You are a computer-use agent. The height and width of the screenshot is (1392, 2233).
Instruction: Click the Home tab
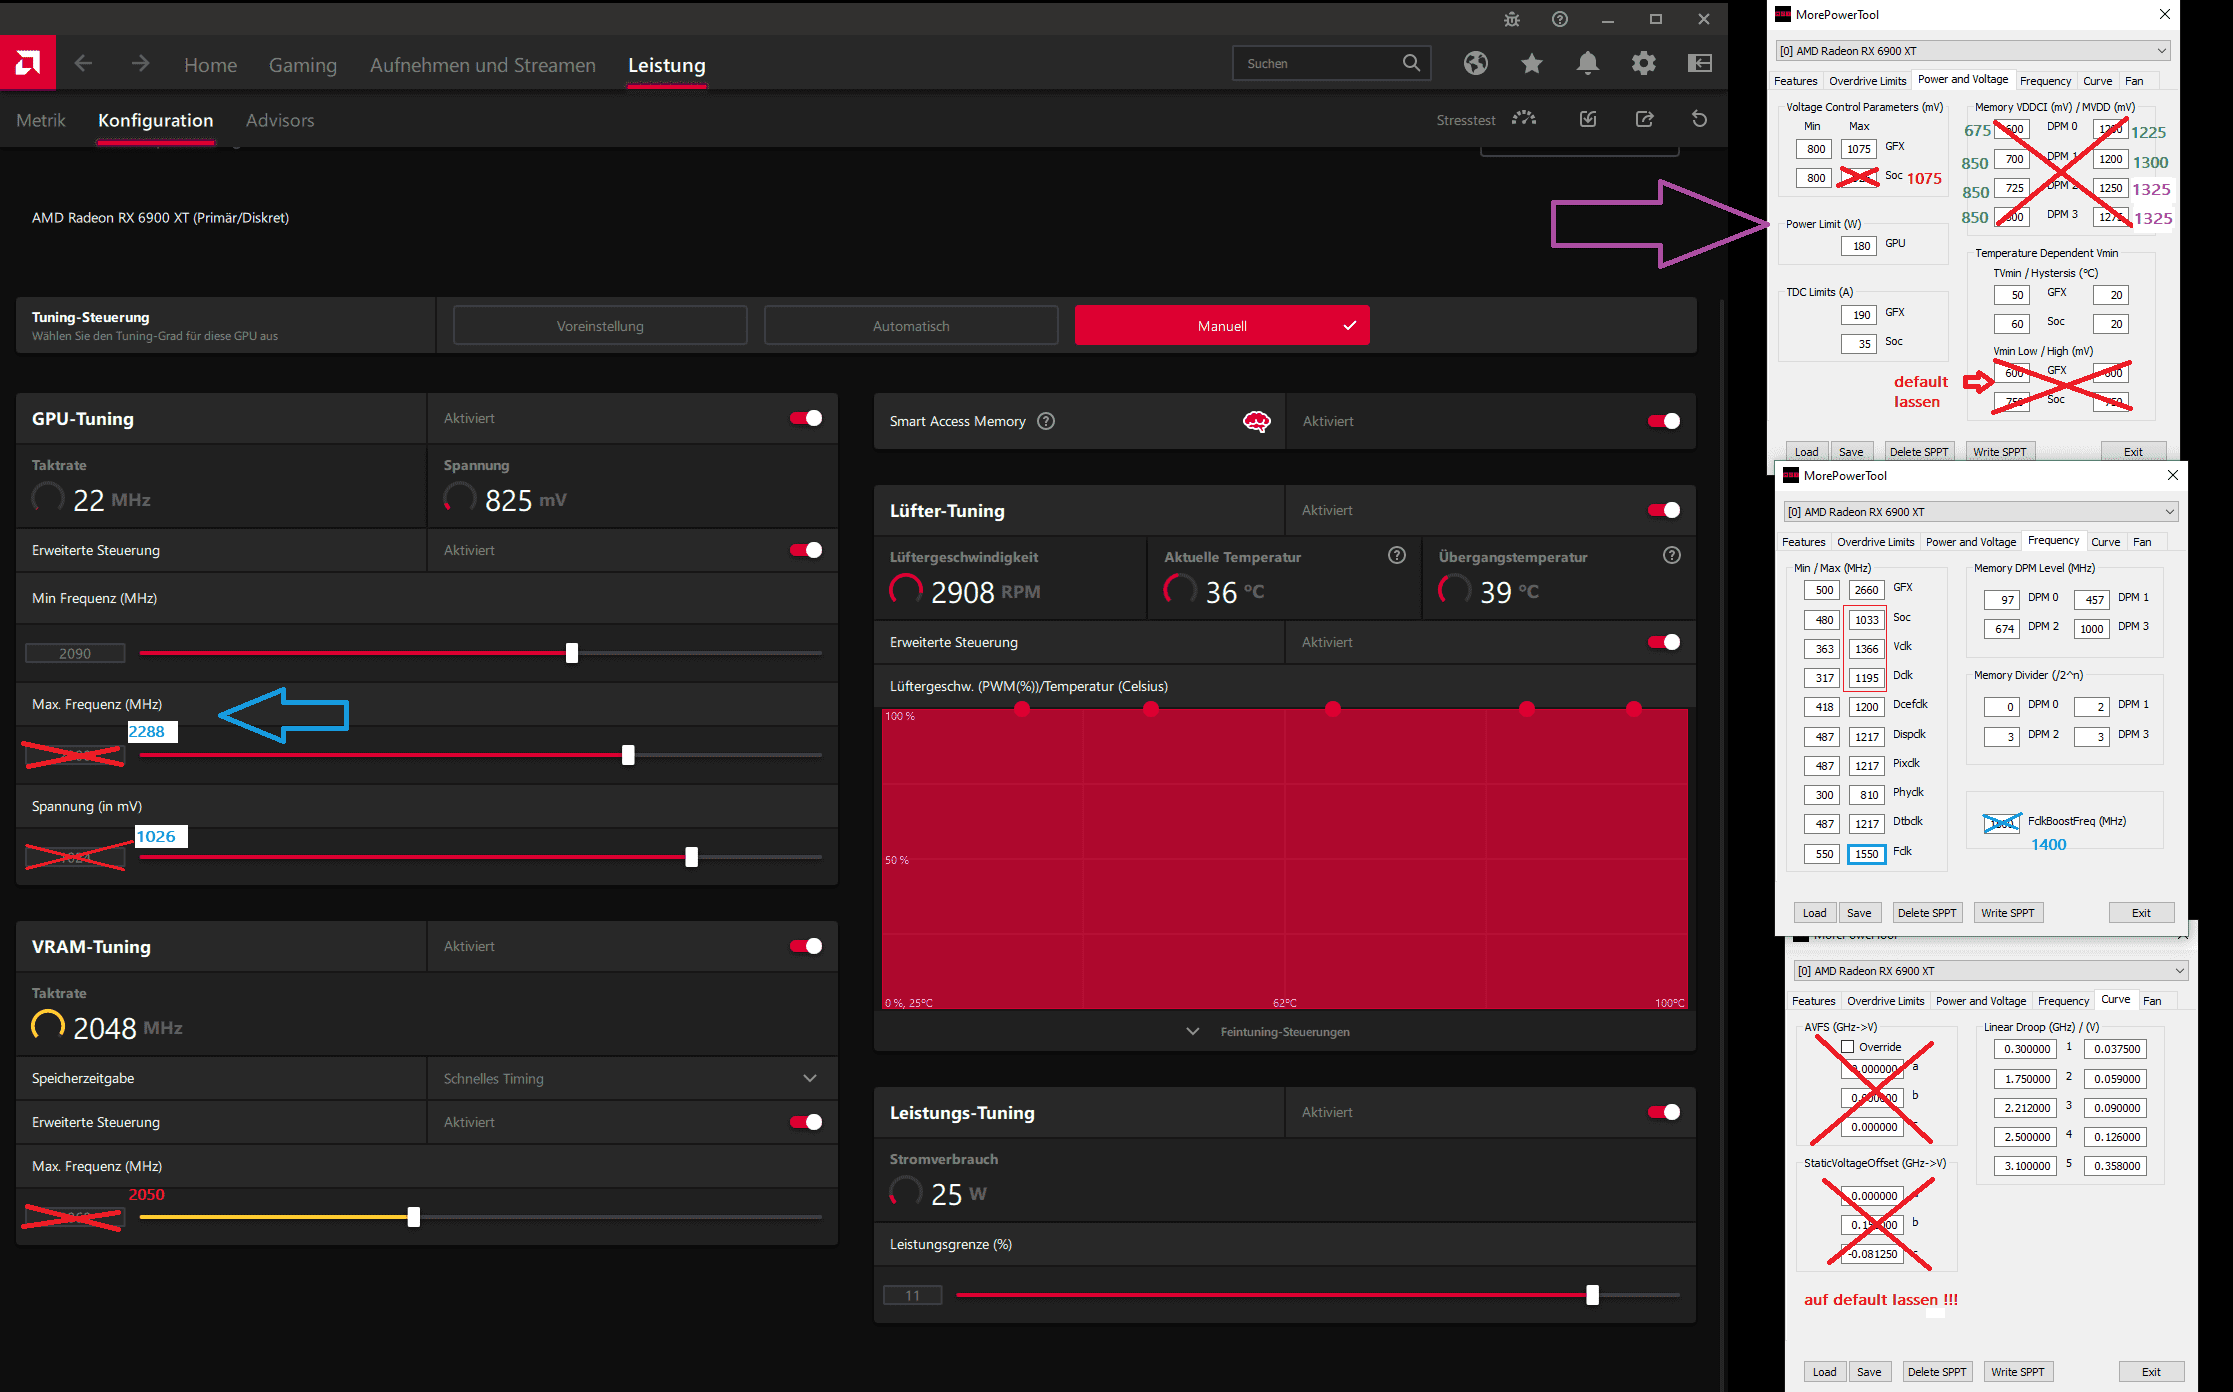pyautogui.click(x=210, y=65)
